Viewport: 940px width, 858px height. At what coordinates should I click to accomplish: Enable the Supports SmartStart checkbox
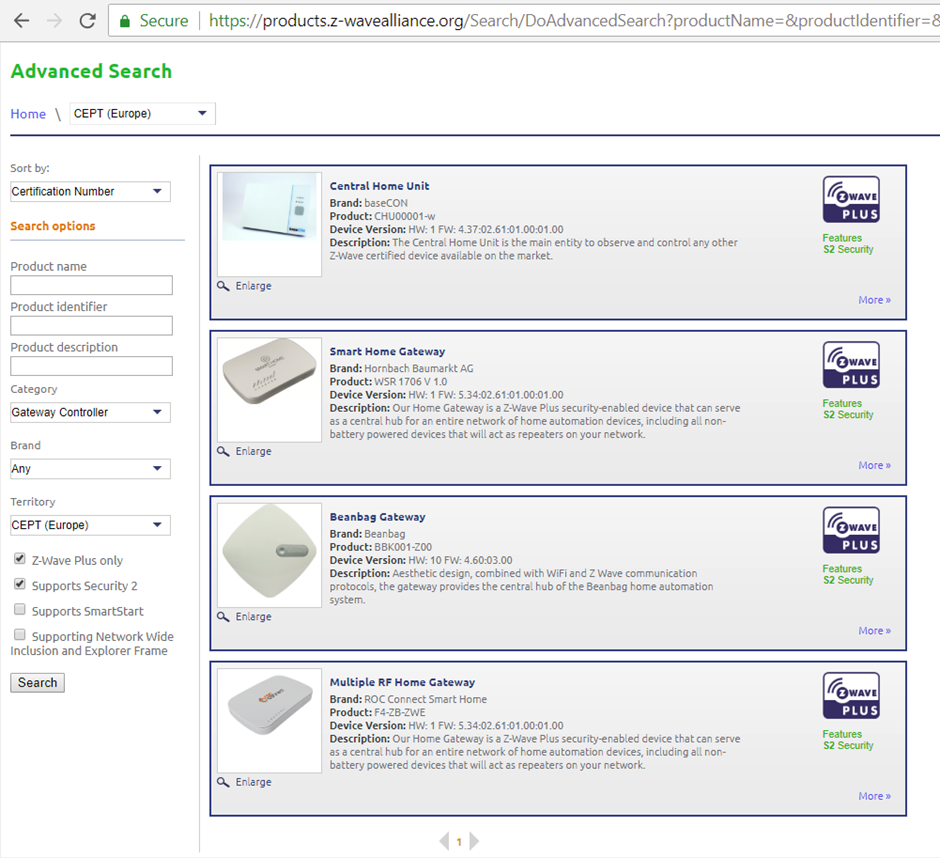[x=20, y=609]
